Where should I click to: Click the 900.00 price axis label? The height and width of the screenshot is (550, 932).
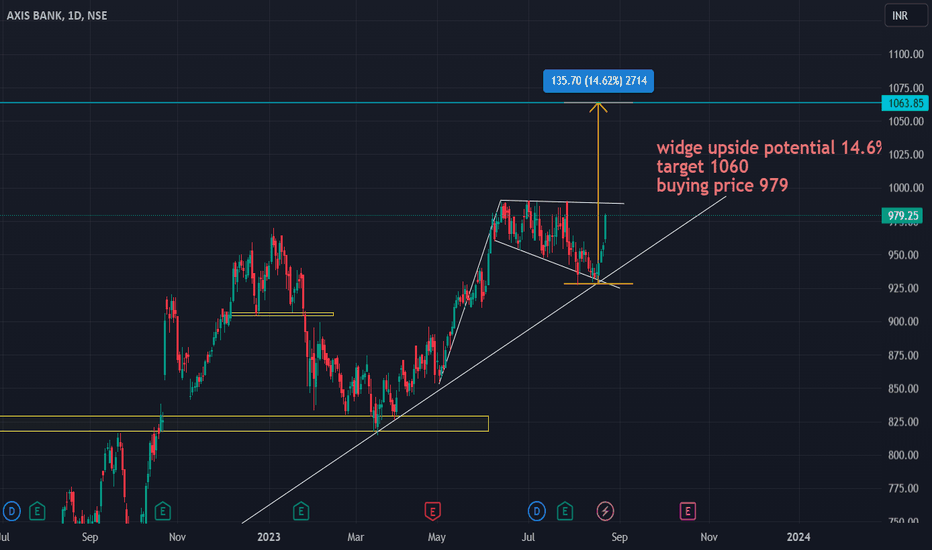[x=903, y=321]
